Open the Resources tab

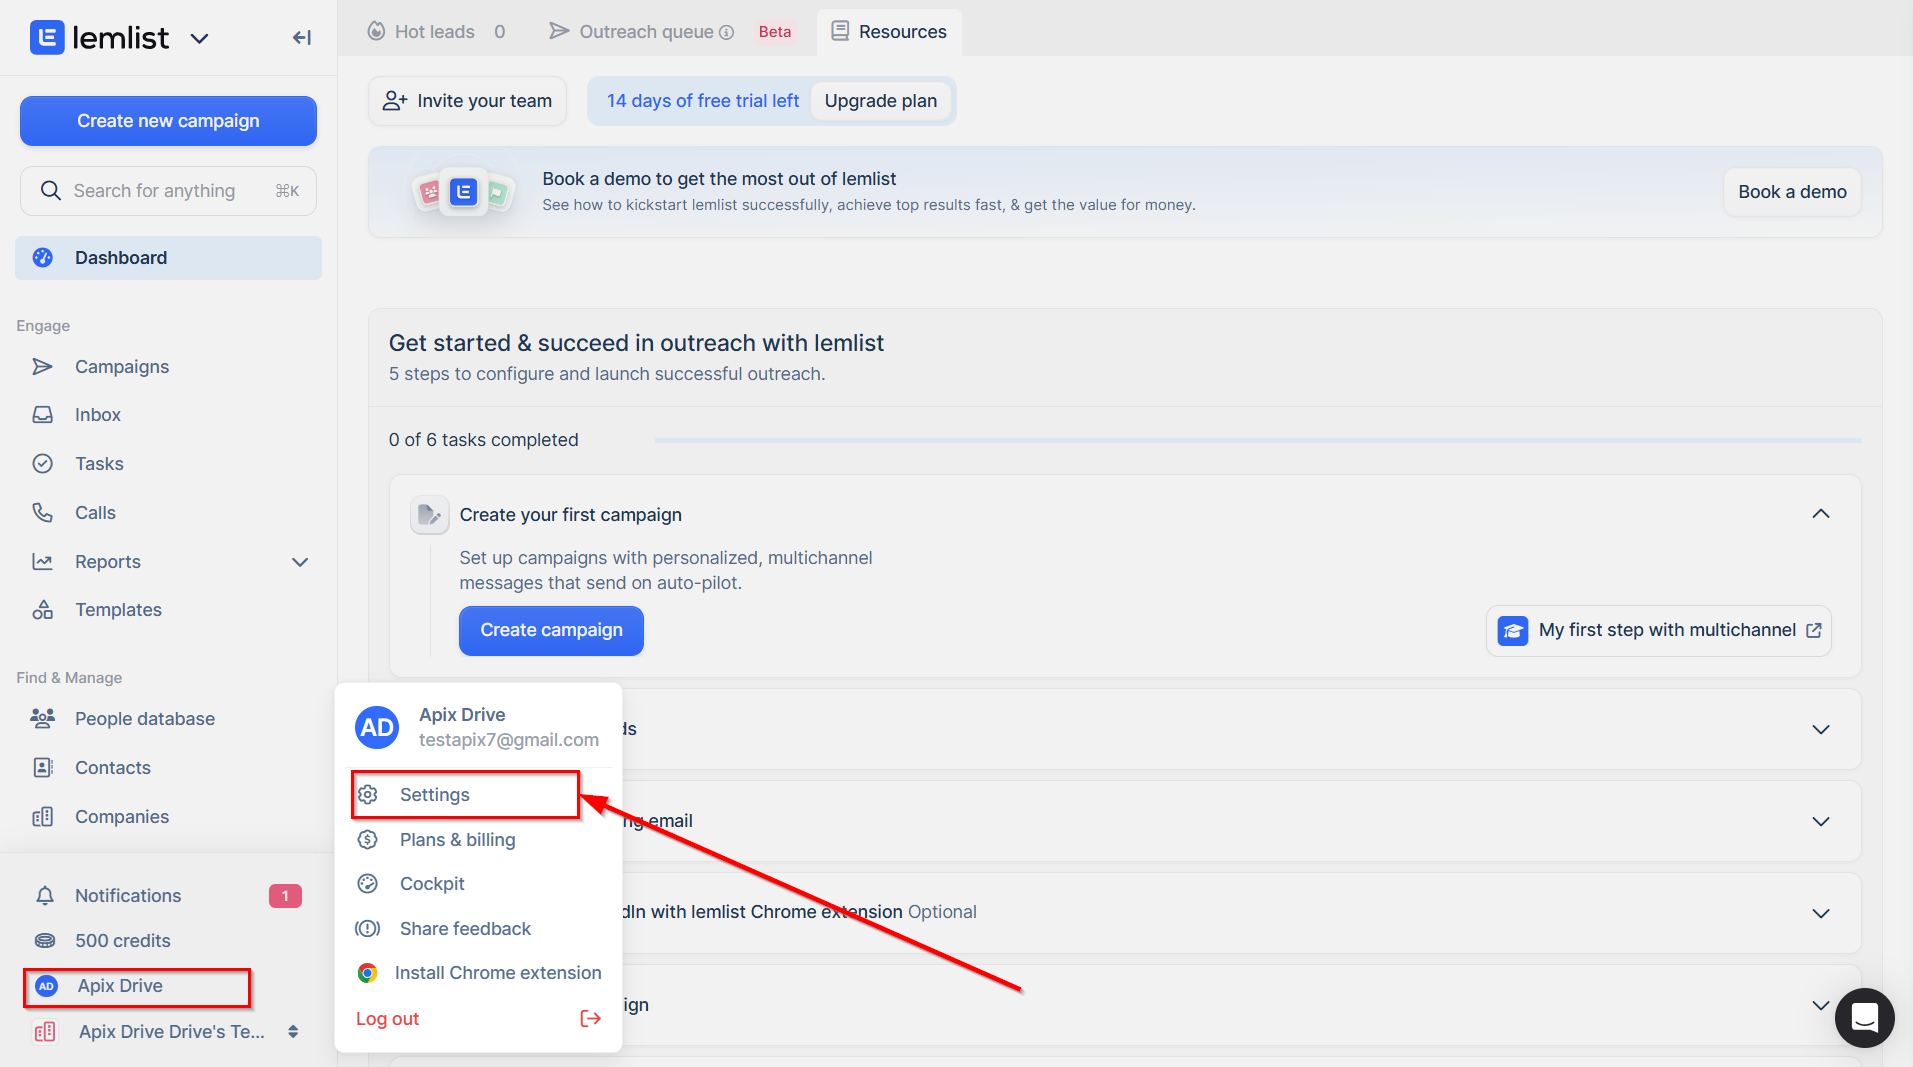click(889, 32)
